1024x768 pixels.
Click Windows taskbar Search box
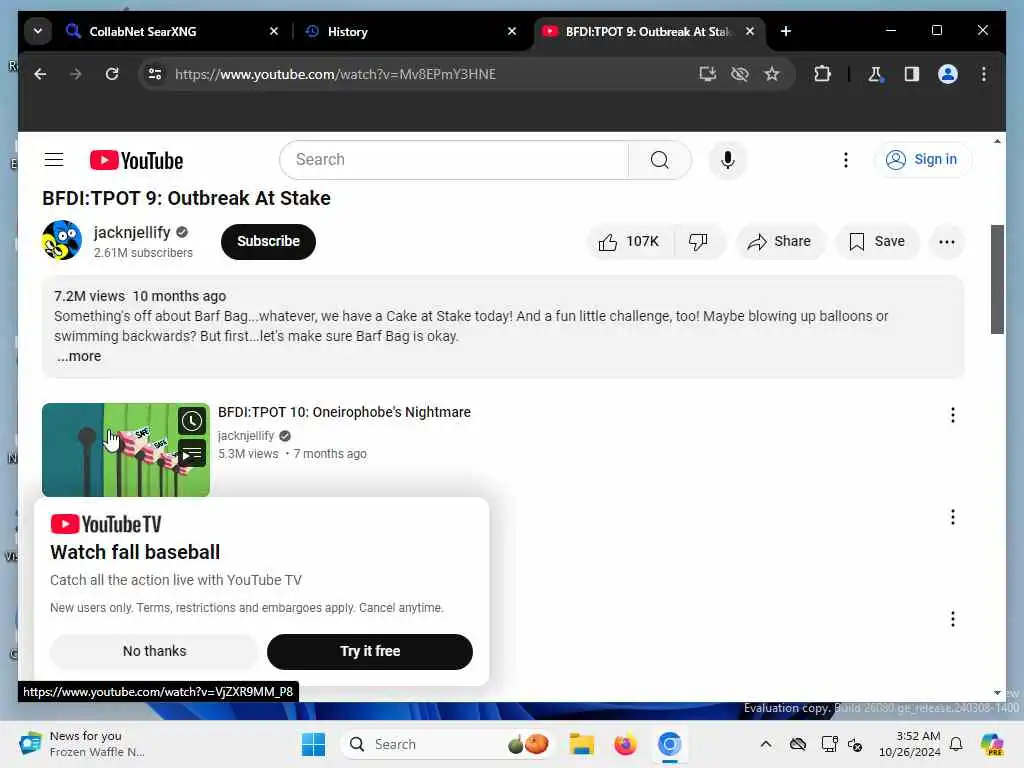(447, 744)
